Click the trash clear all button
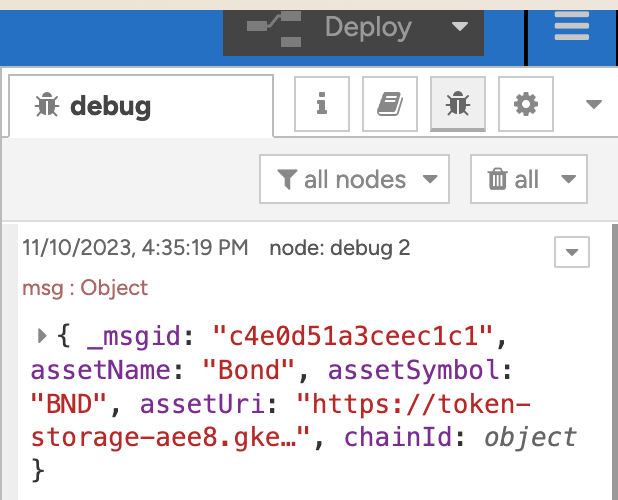The width and height of the screenshot is (618, 500). click(x=513, y=180)
